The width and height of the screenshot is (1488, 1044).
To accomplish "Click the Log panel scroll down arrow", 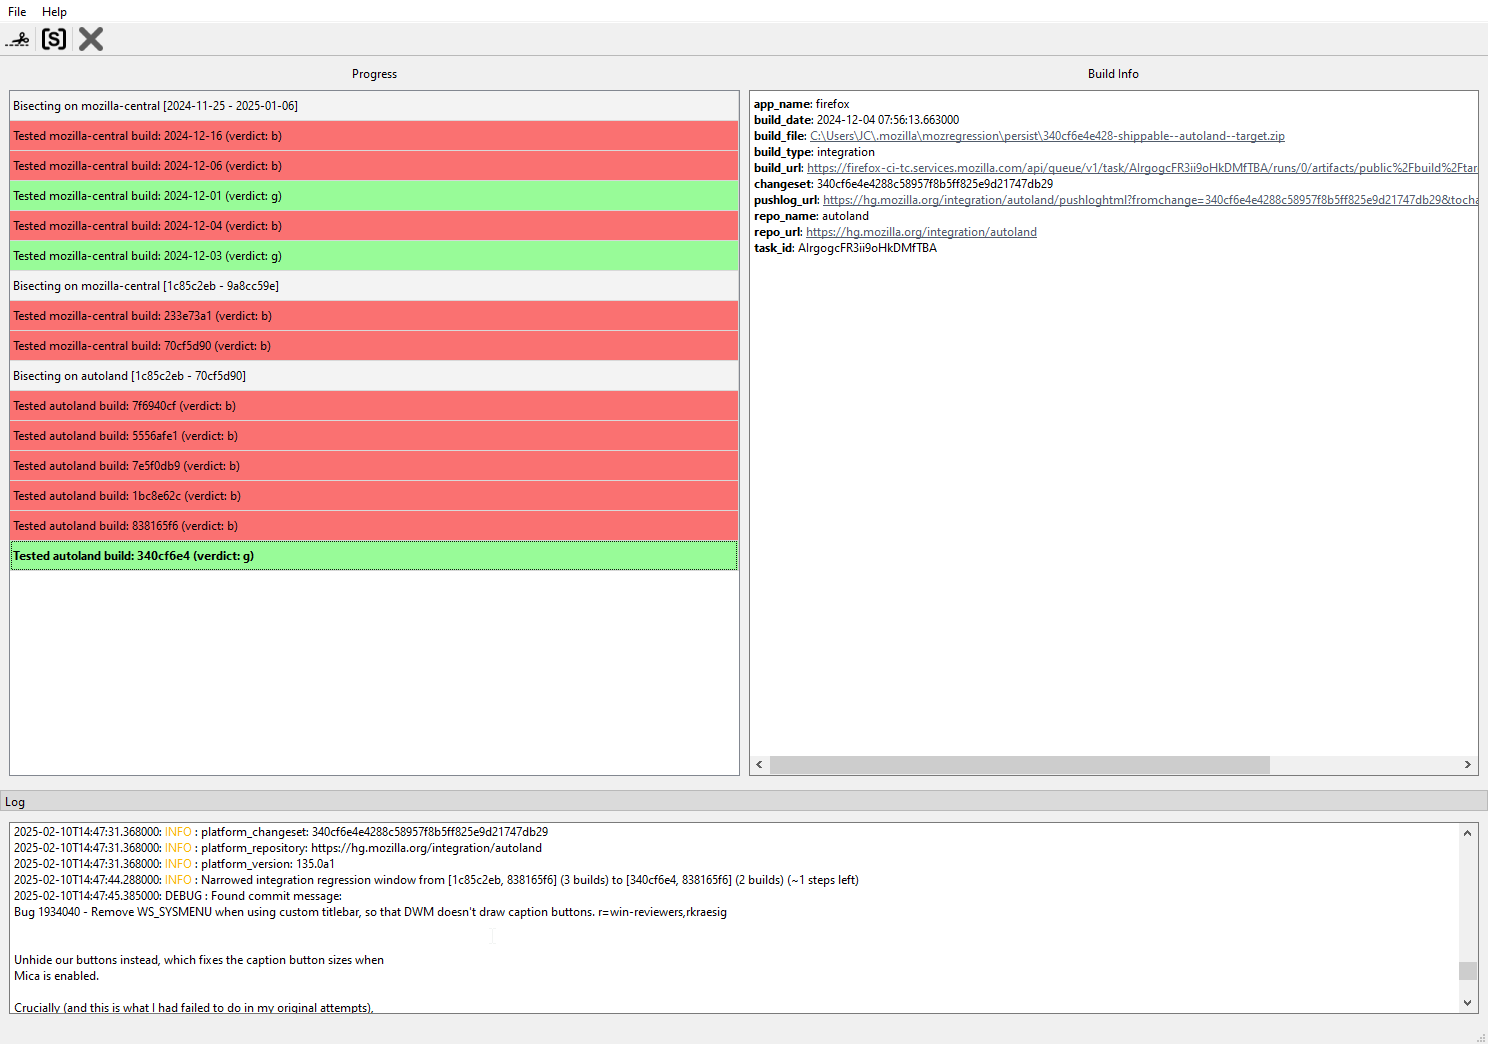I will 1467,1003.
